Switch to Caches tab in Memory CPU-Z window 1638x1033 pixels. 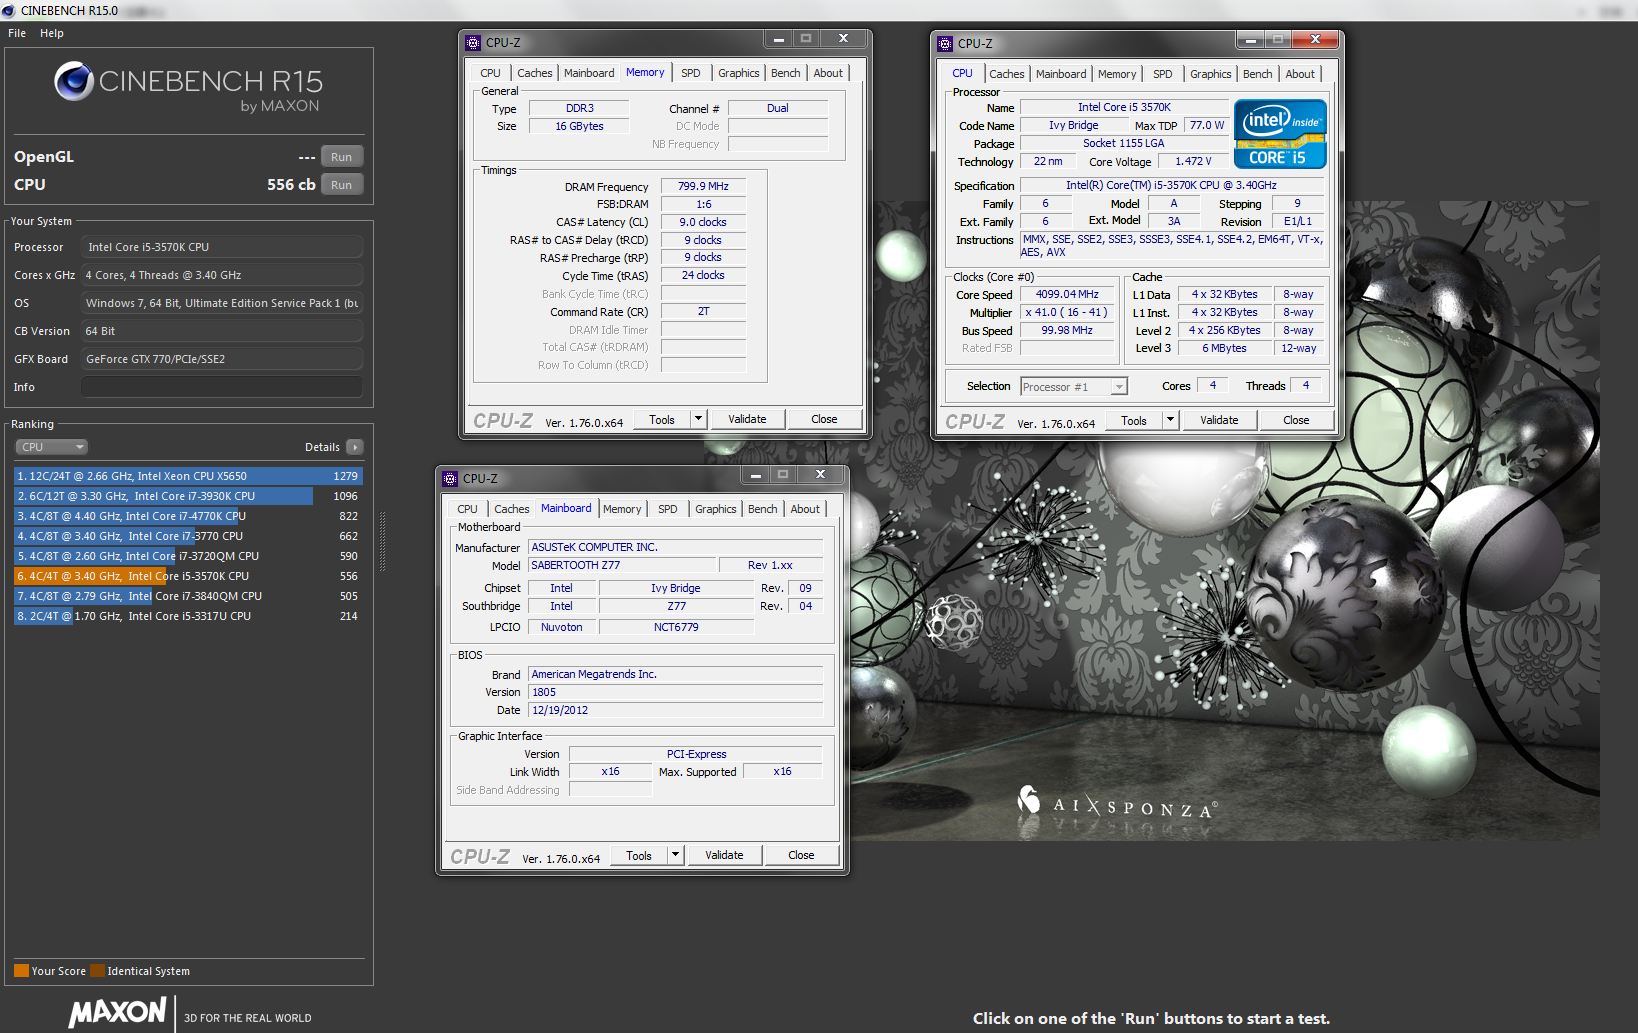(534, 73)
